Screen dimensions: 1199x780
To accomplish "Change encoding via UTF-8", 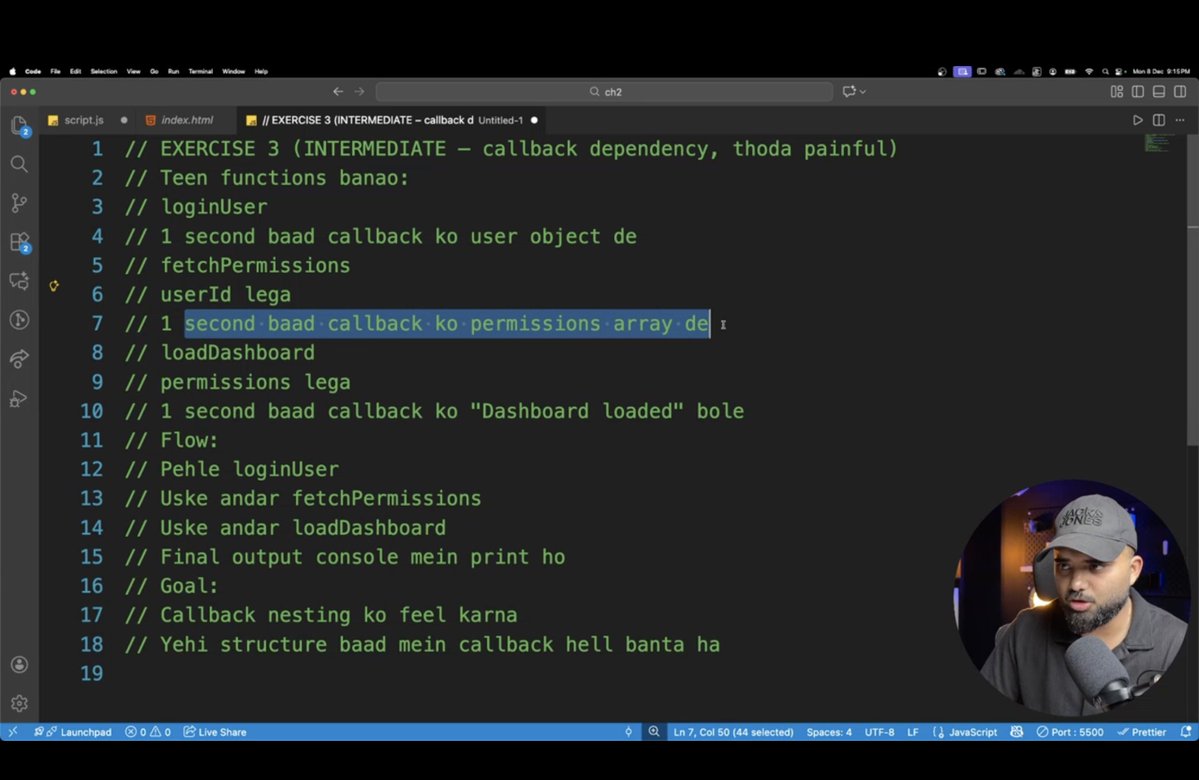I will coord(879,732).
